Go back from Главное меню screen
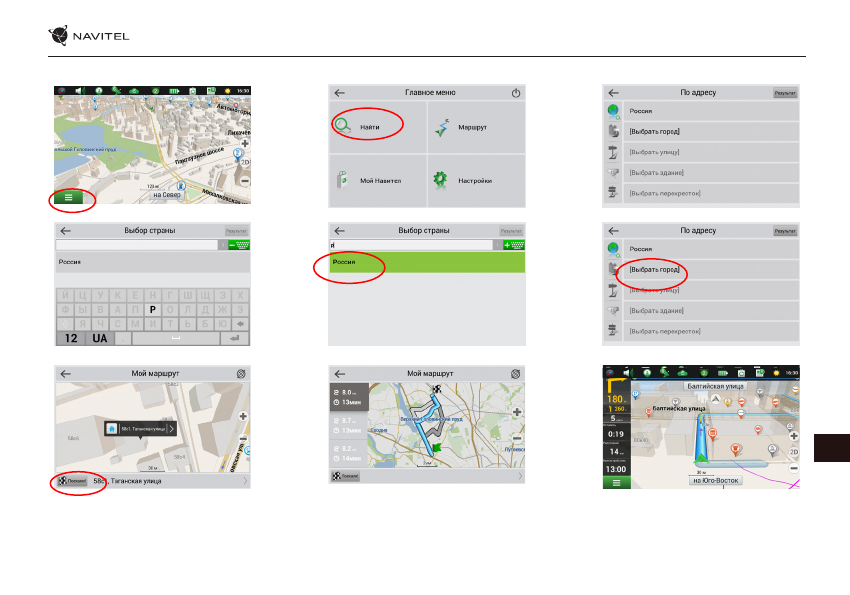The width and height of the screenshot is (850, 595). [340, 92]
